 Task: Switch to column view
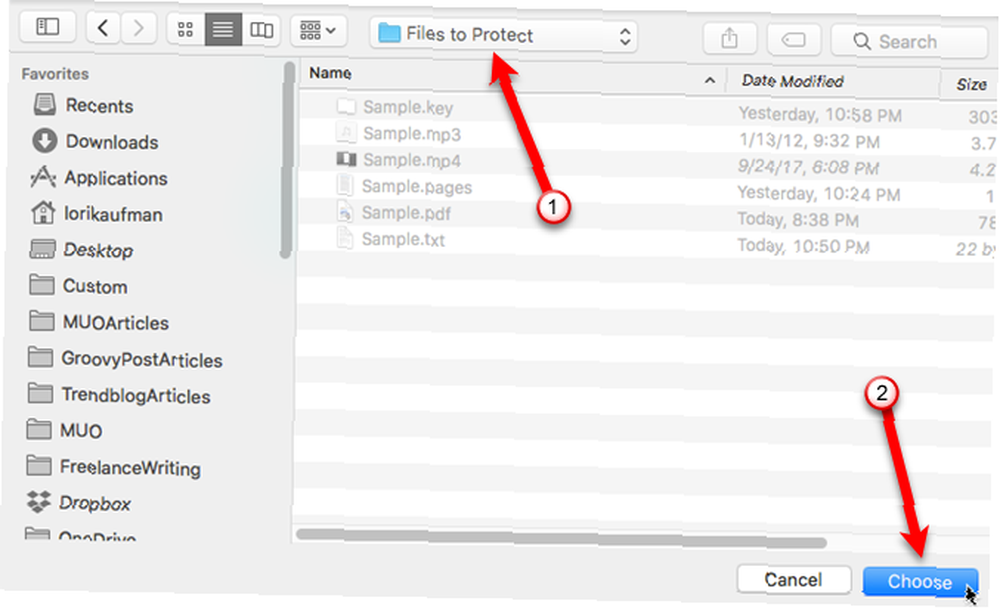pos(261,29)
